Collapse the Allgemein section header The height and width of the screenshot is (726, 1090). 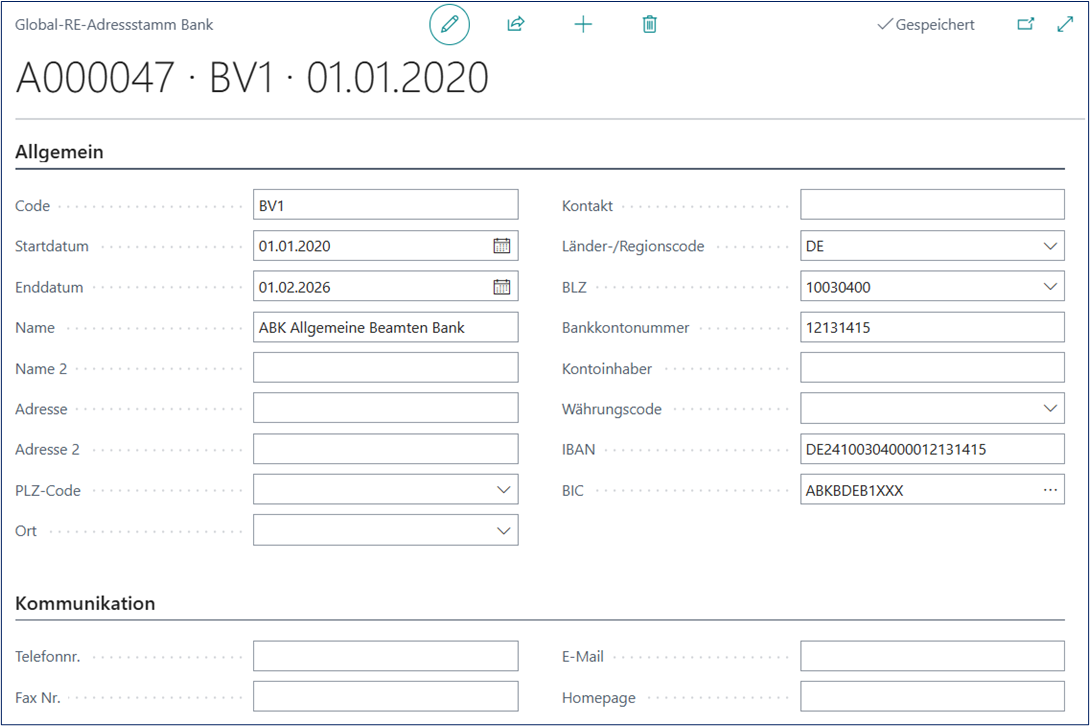[60, 153]
